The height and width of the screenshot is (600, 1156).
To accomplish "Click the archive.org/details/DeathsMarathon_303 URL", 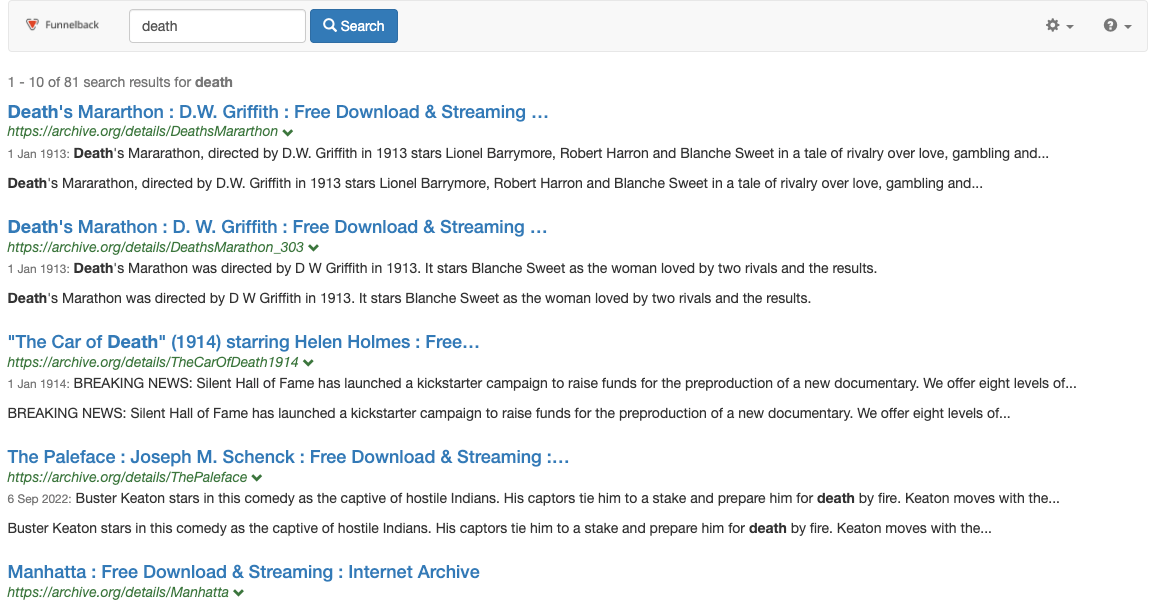I will pyautogui.click(x=156, y=248).
